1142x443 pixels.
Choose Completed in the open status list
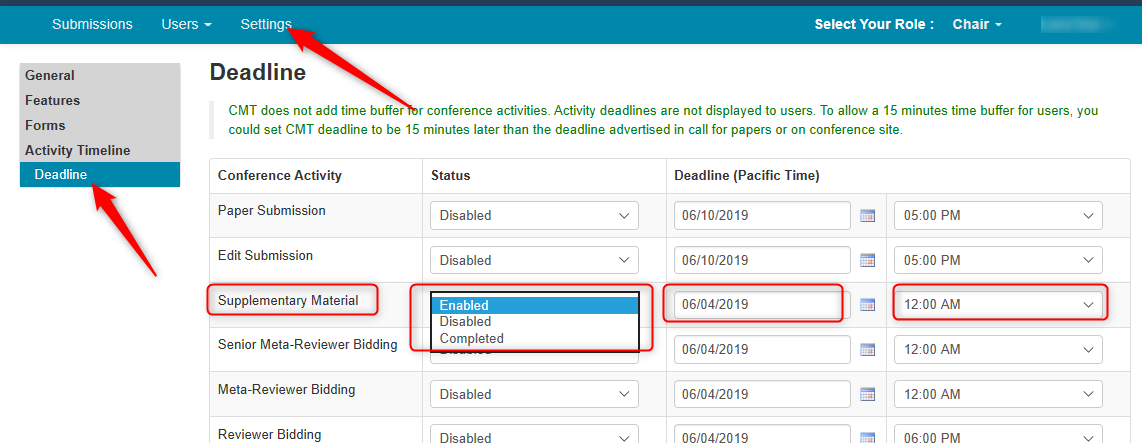(534, 338)
